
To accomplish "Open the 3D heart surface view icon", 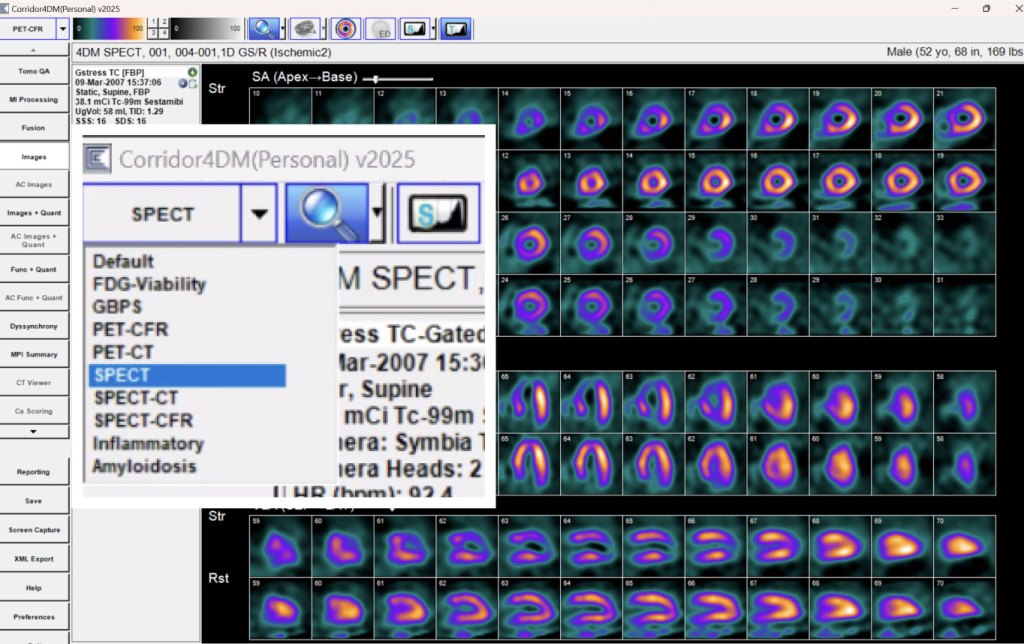I will (x=307, y=28).
